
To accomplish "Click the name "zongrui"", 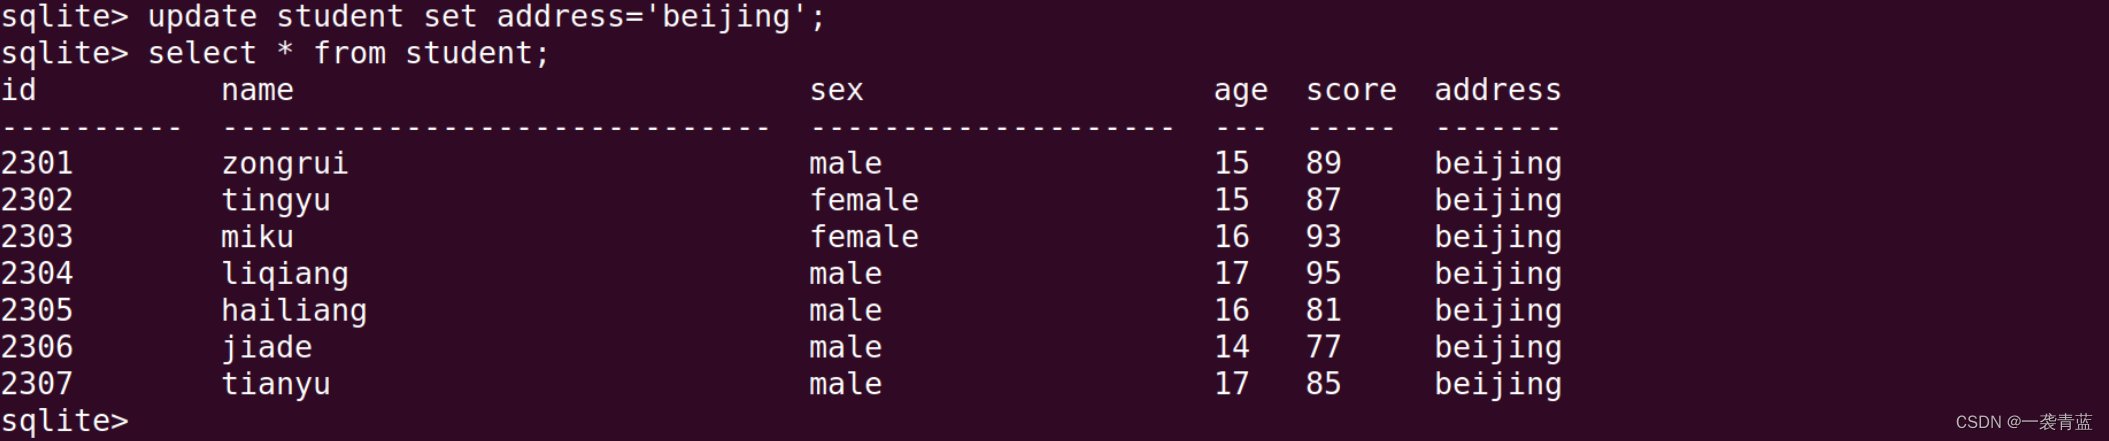I will coord(284,163).
